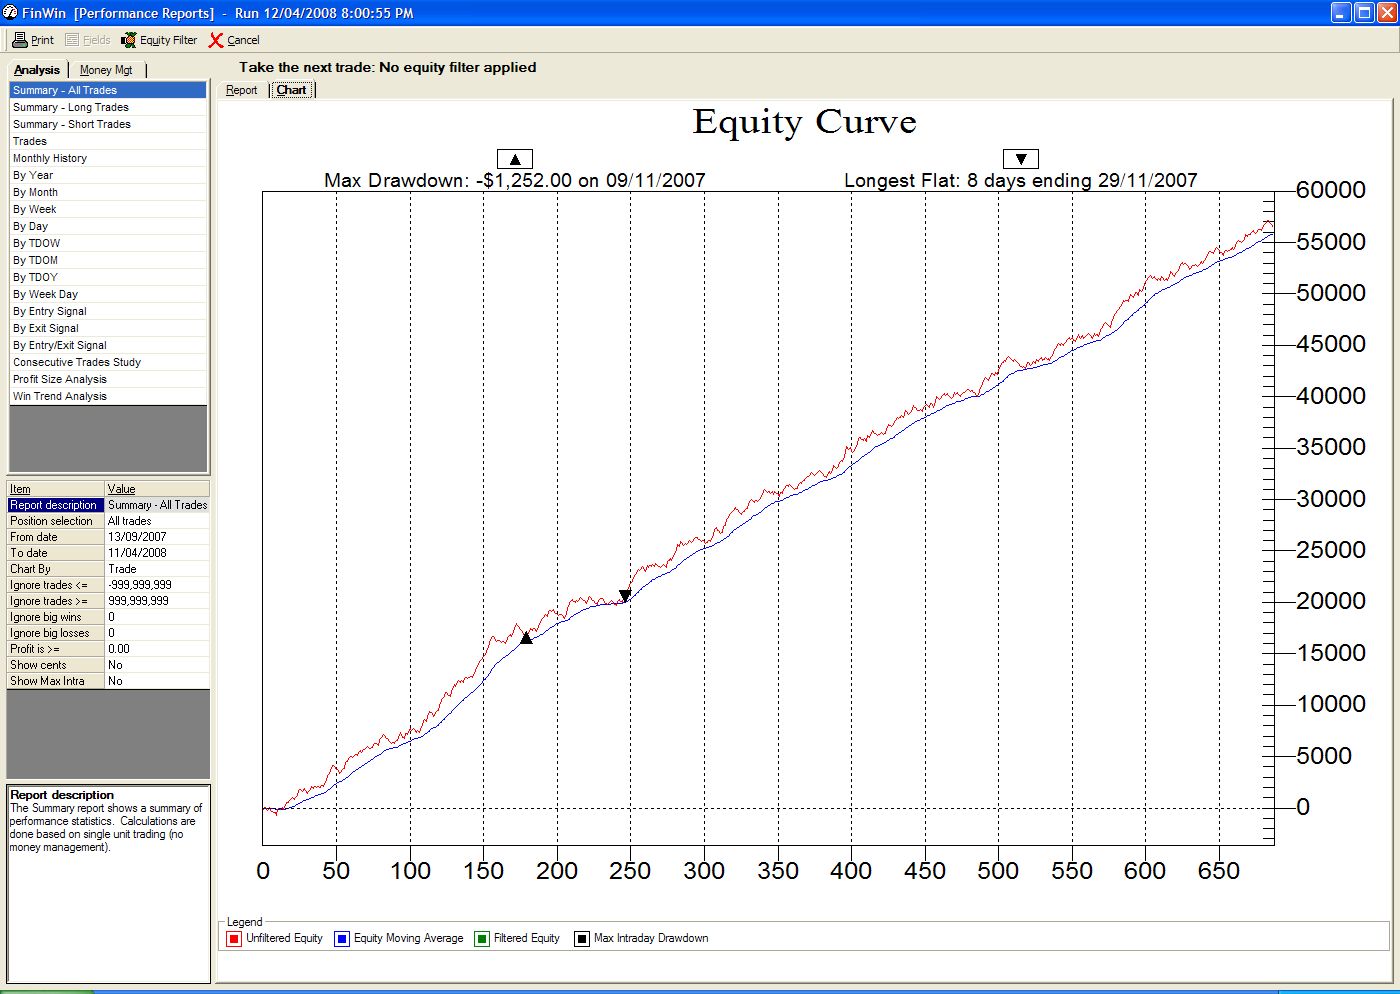The width and height of the screenshot is (1400, 994).
Task: Click the Longest Flat 8 days label
Action: (1021, 181)
